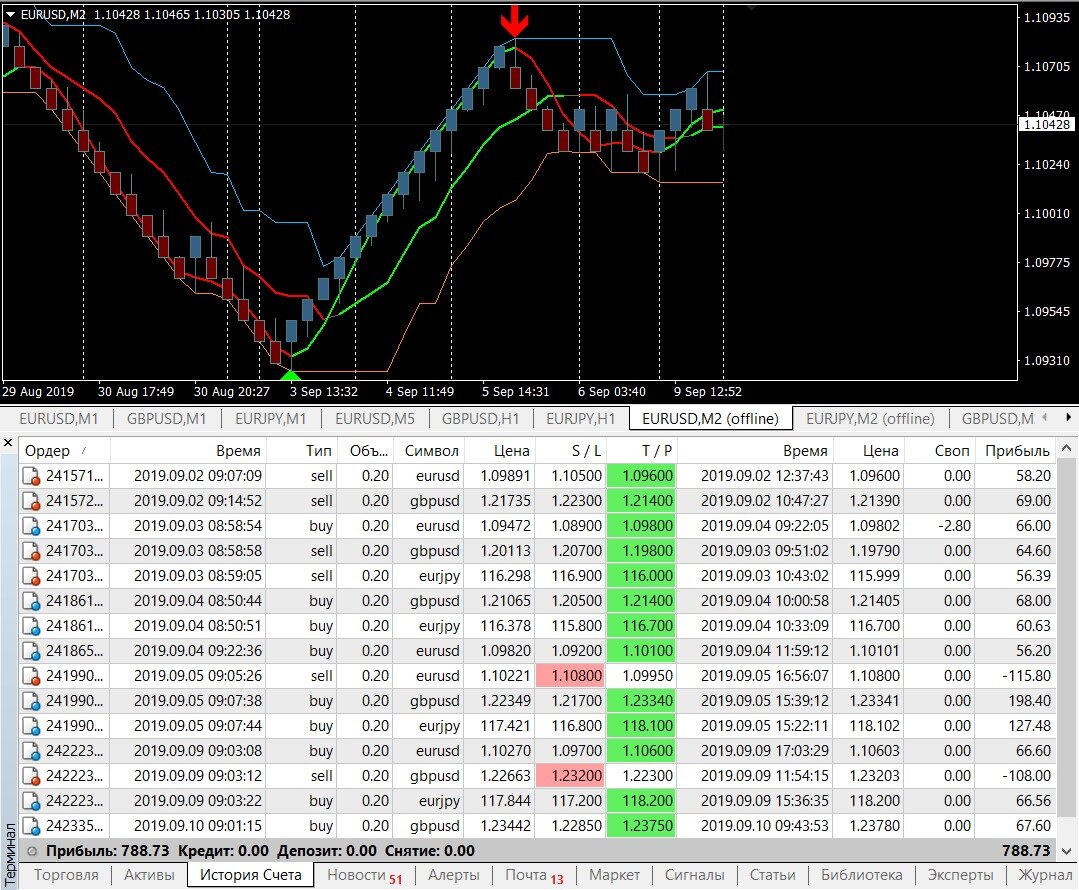This screenshot has height=890, width=1079.
Task: Sort by the Ордер column header
Action: (64, 450)
